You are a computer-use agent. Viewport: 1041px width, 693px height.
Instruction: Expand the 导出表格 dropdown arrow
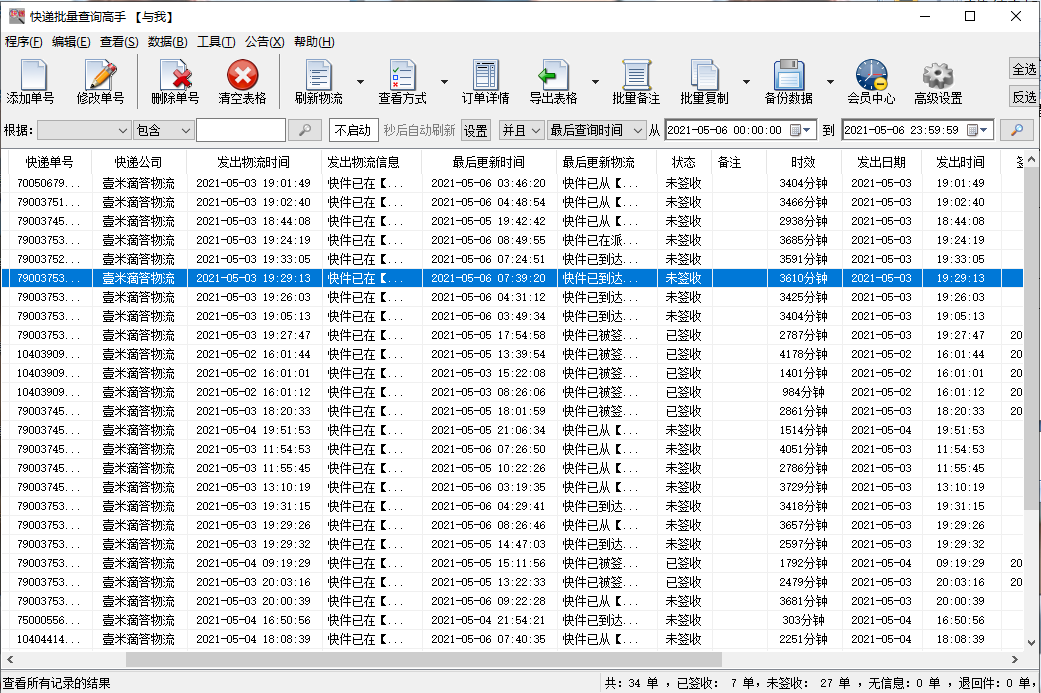point(595,82)
